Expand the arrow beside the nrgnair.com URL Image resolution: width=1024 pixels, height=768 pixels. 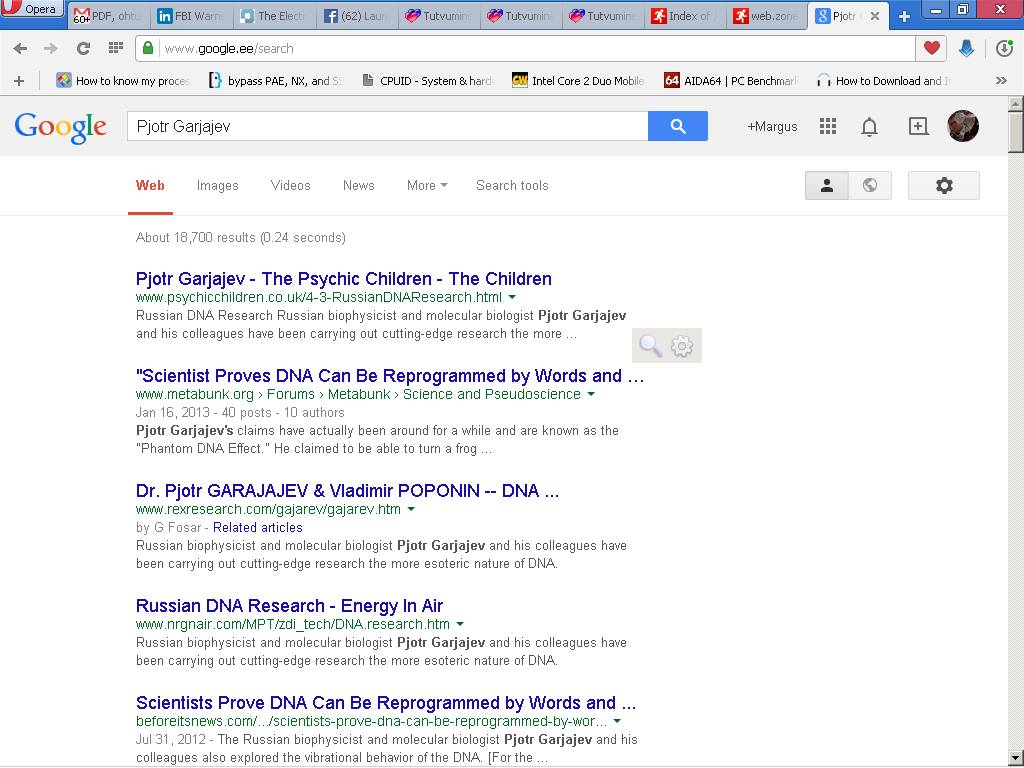[x=460, y=624]
